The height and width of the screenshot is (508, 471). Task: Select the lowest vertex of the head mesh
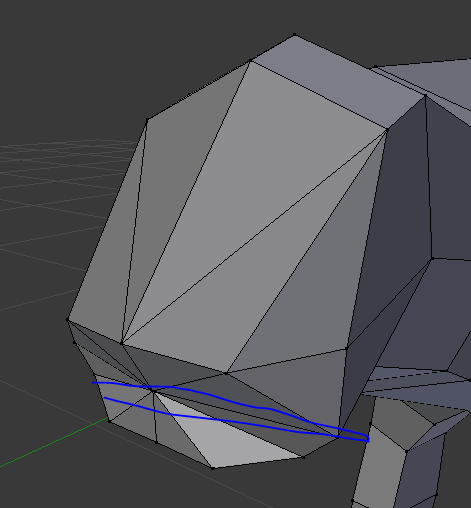point(213,468)
